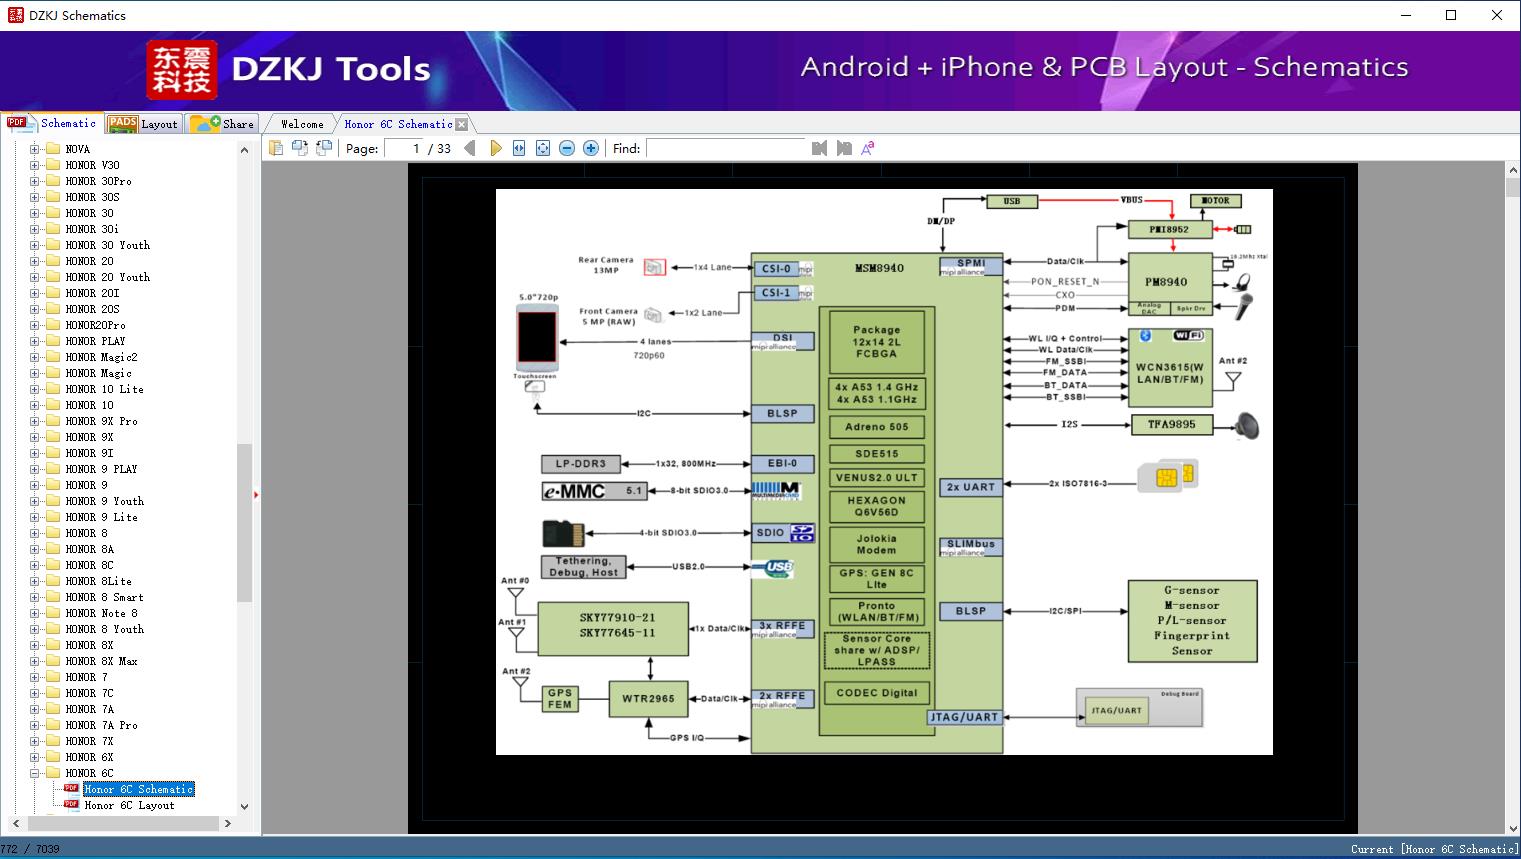This screenshot has height=859, width=1521.
Task: Click the PDF icon beside Honor 6C Layout
Action: click(x=71, y=805)
